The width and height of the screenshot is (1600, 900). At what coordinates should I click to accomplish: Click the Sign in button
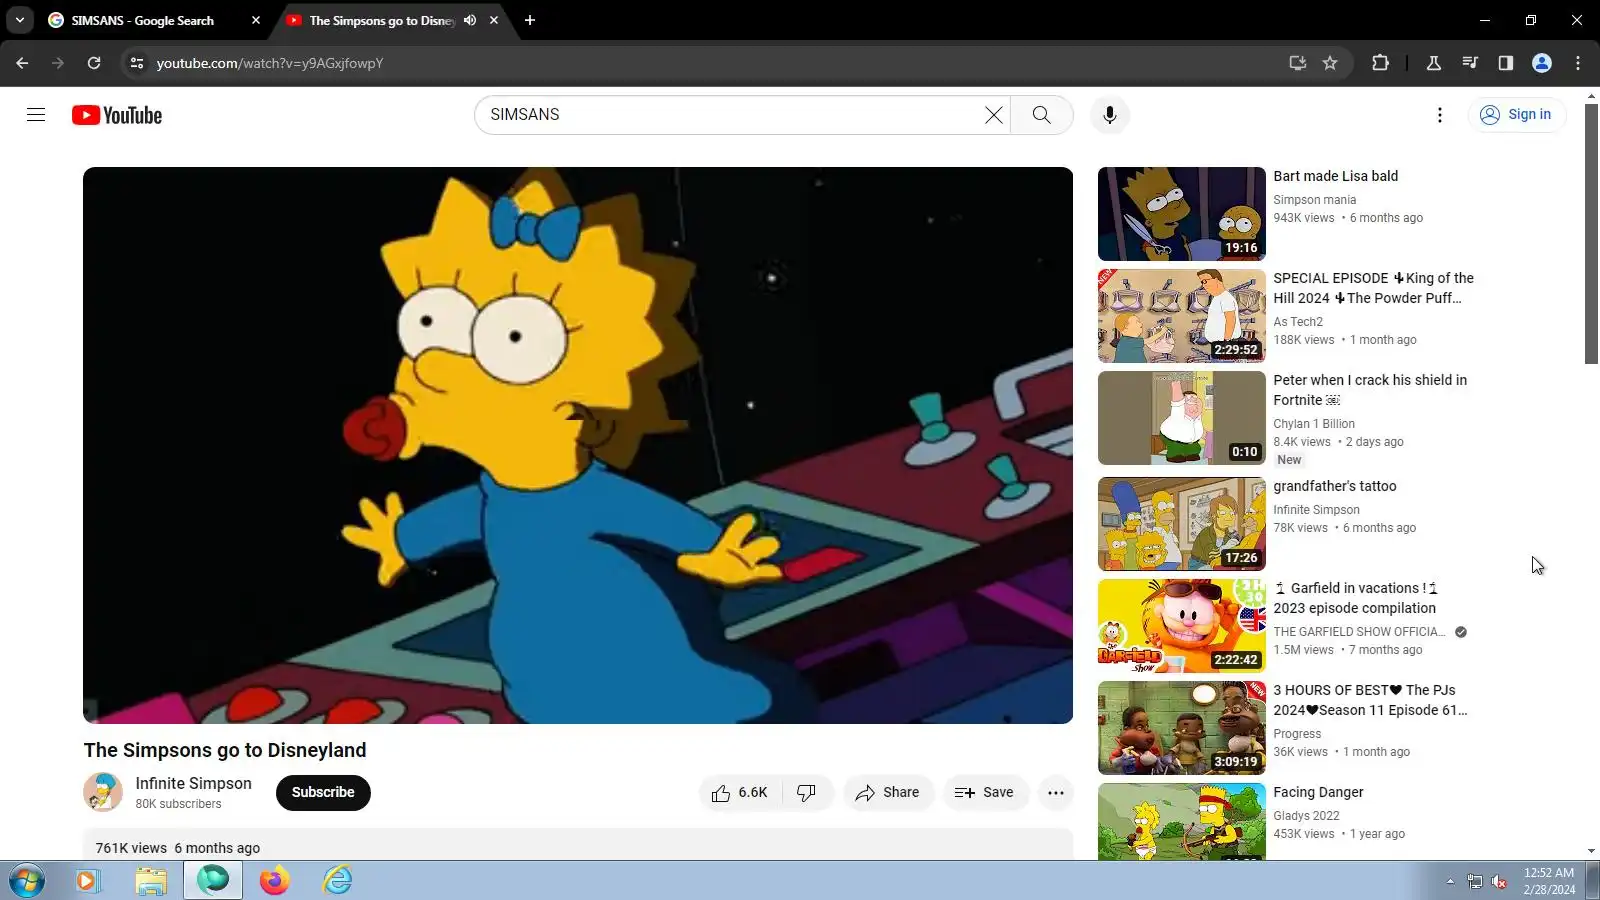(1516, 115)
